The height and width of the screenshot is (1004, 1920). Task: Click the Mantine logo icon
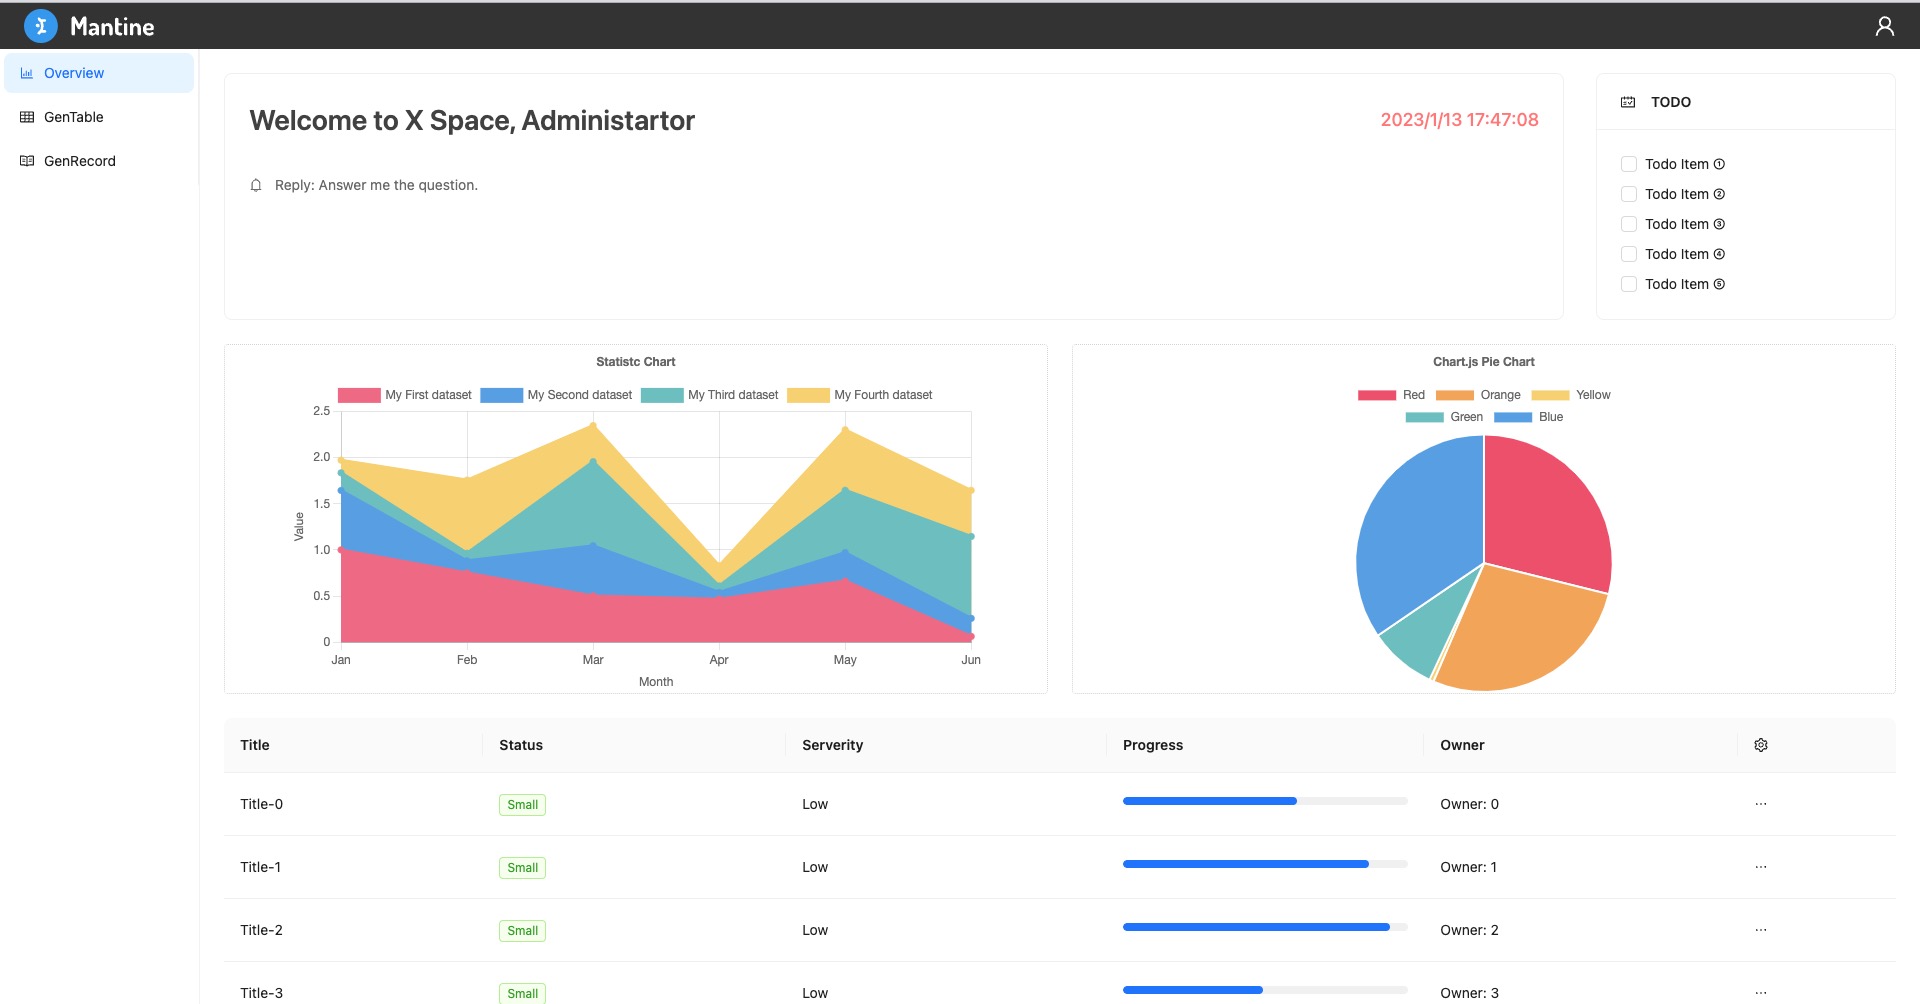tap(41, 26)
